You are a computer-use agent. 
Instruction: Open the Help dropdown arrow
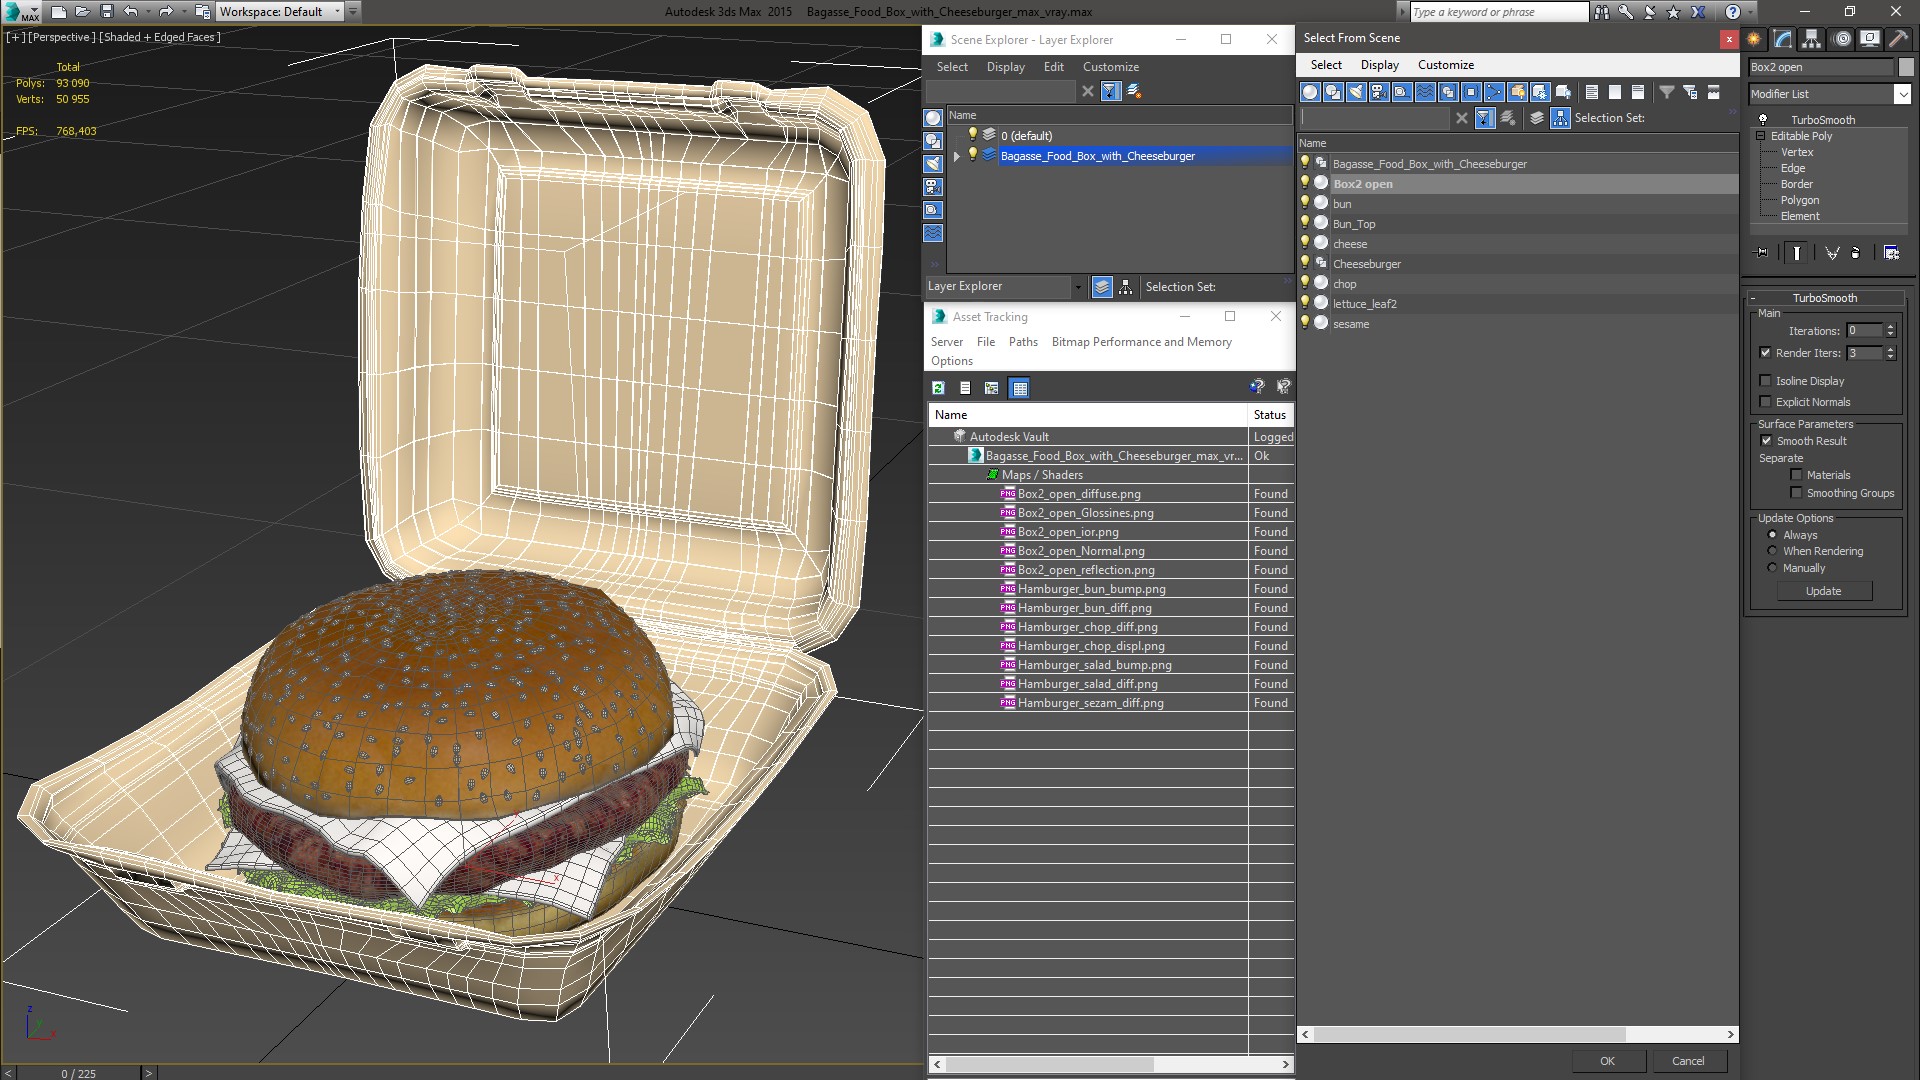1750,12
